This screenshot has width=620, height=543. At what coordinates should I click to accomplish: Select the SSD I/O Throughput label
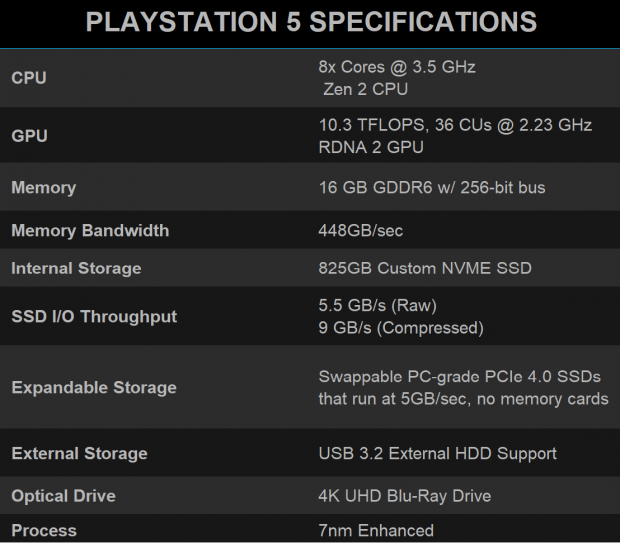click(94, 316)
